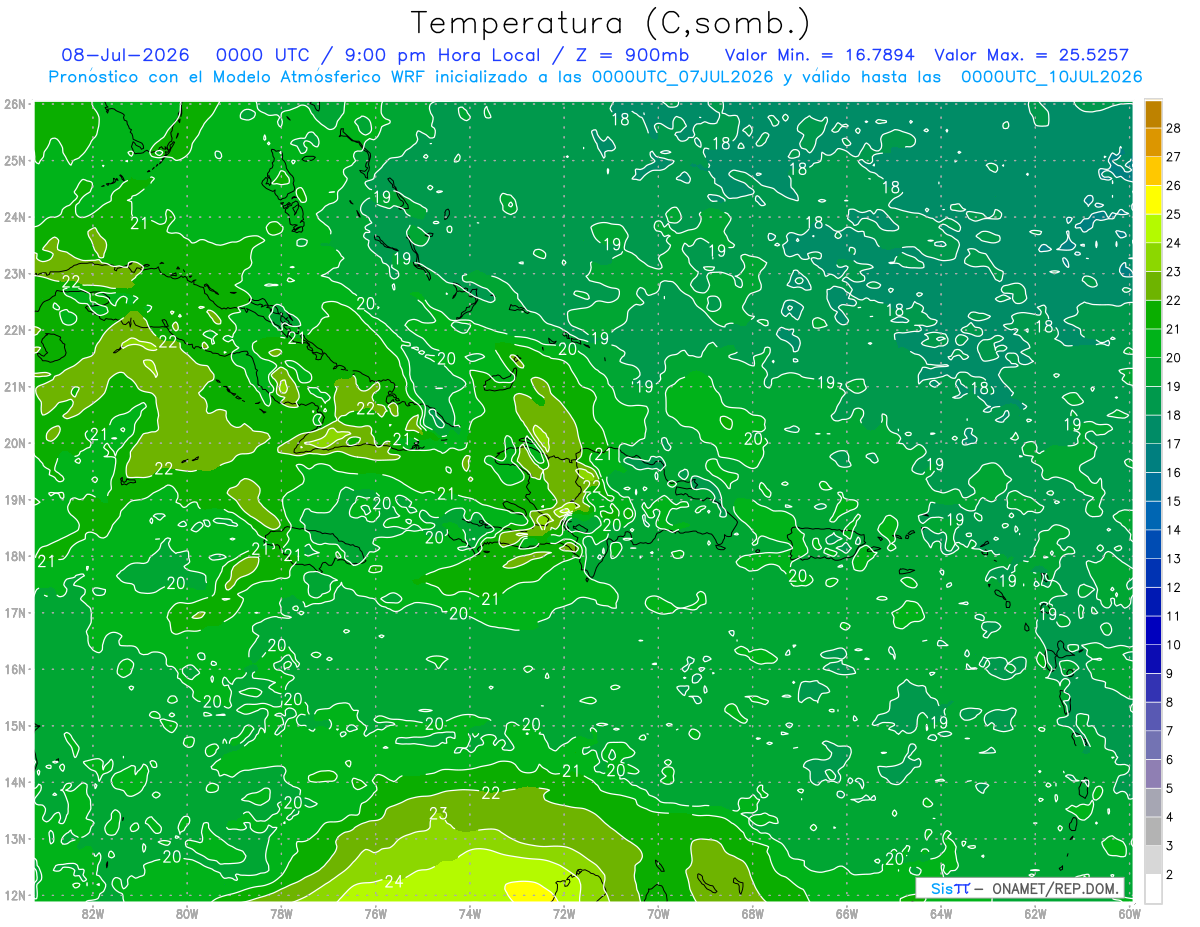
Task: Click the date text "08-Jul-2026"
Action: pyautogui.click(x=124, y=55)
